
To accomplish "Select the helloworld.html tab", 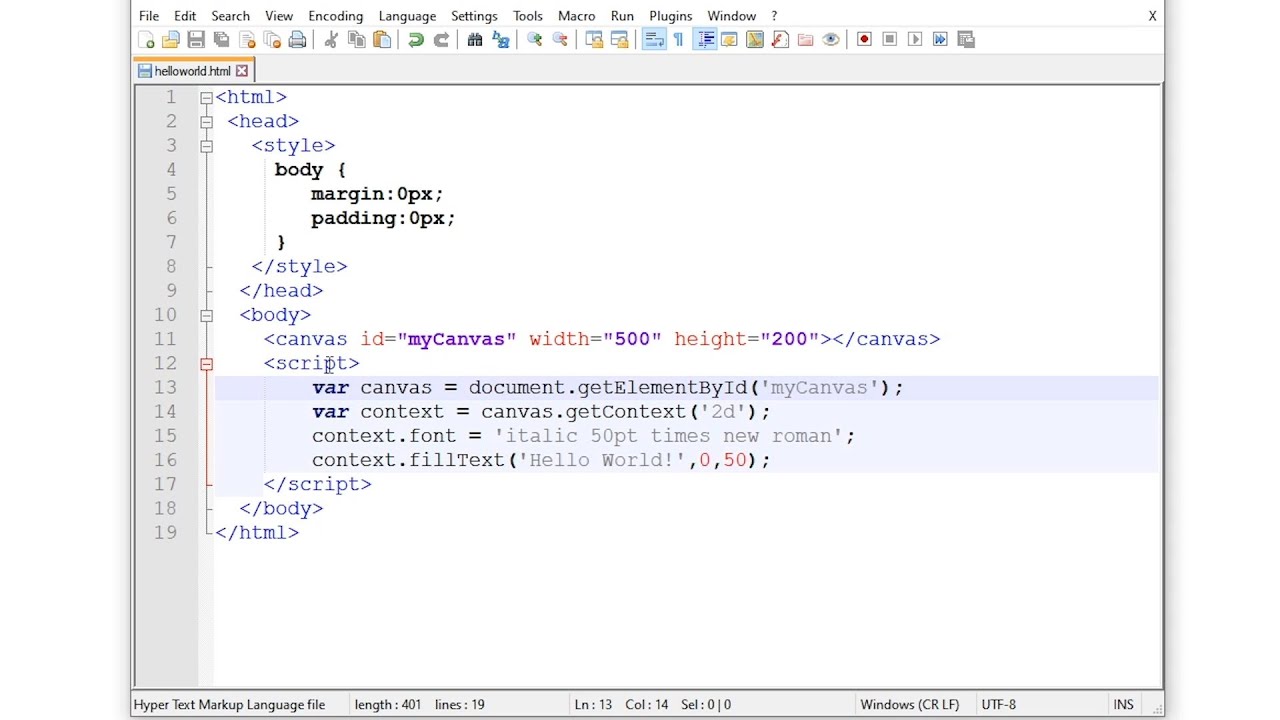I will (192, 71).
